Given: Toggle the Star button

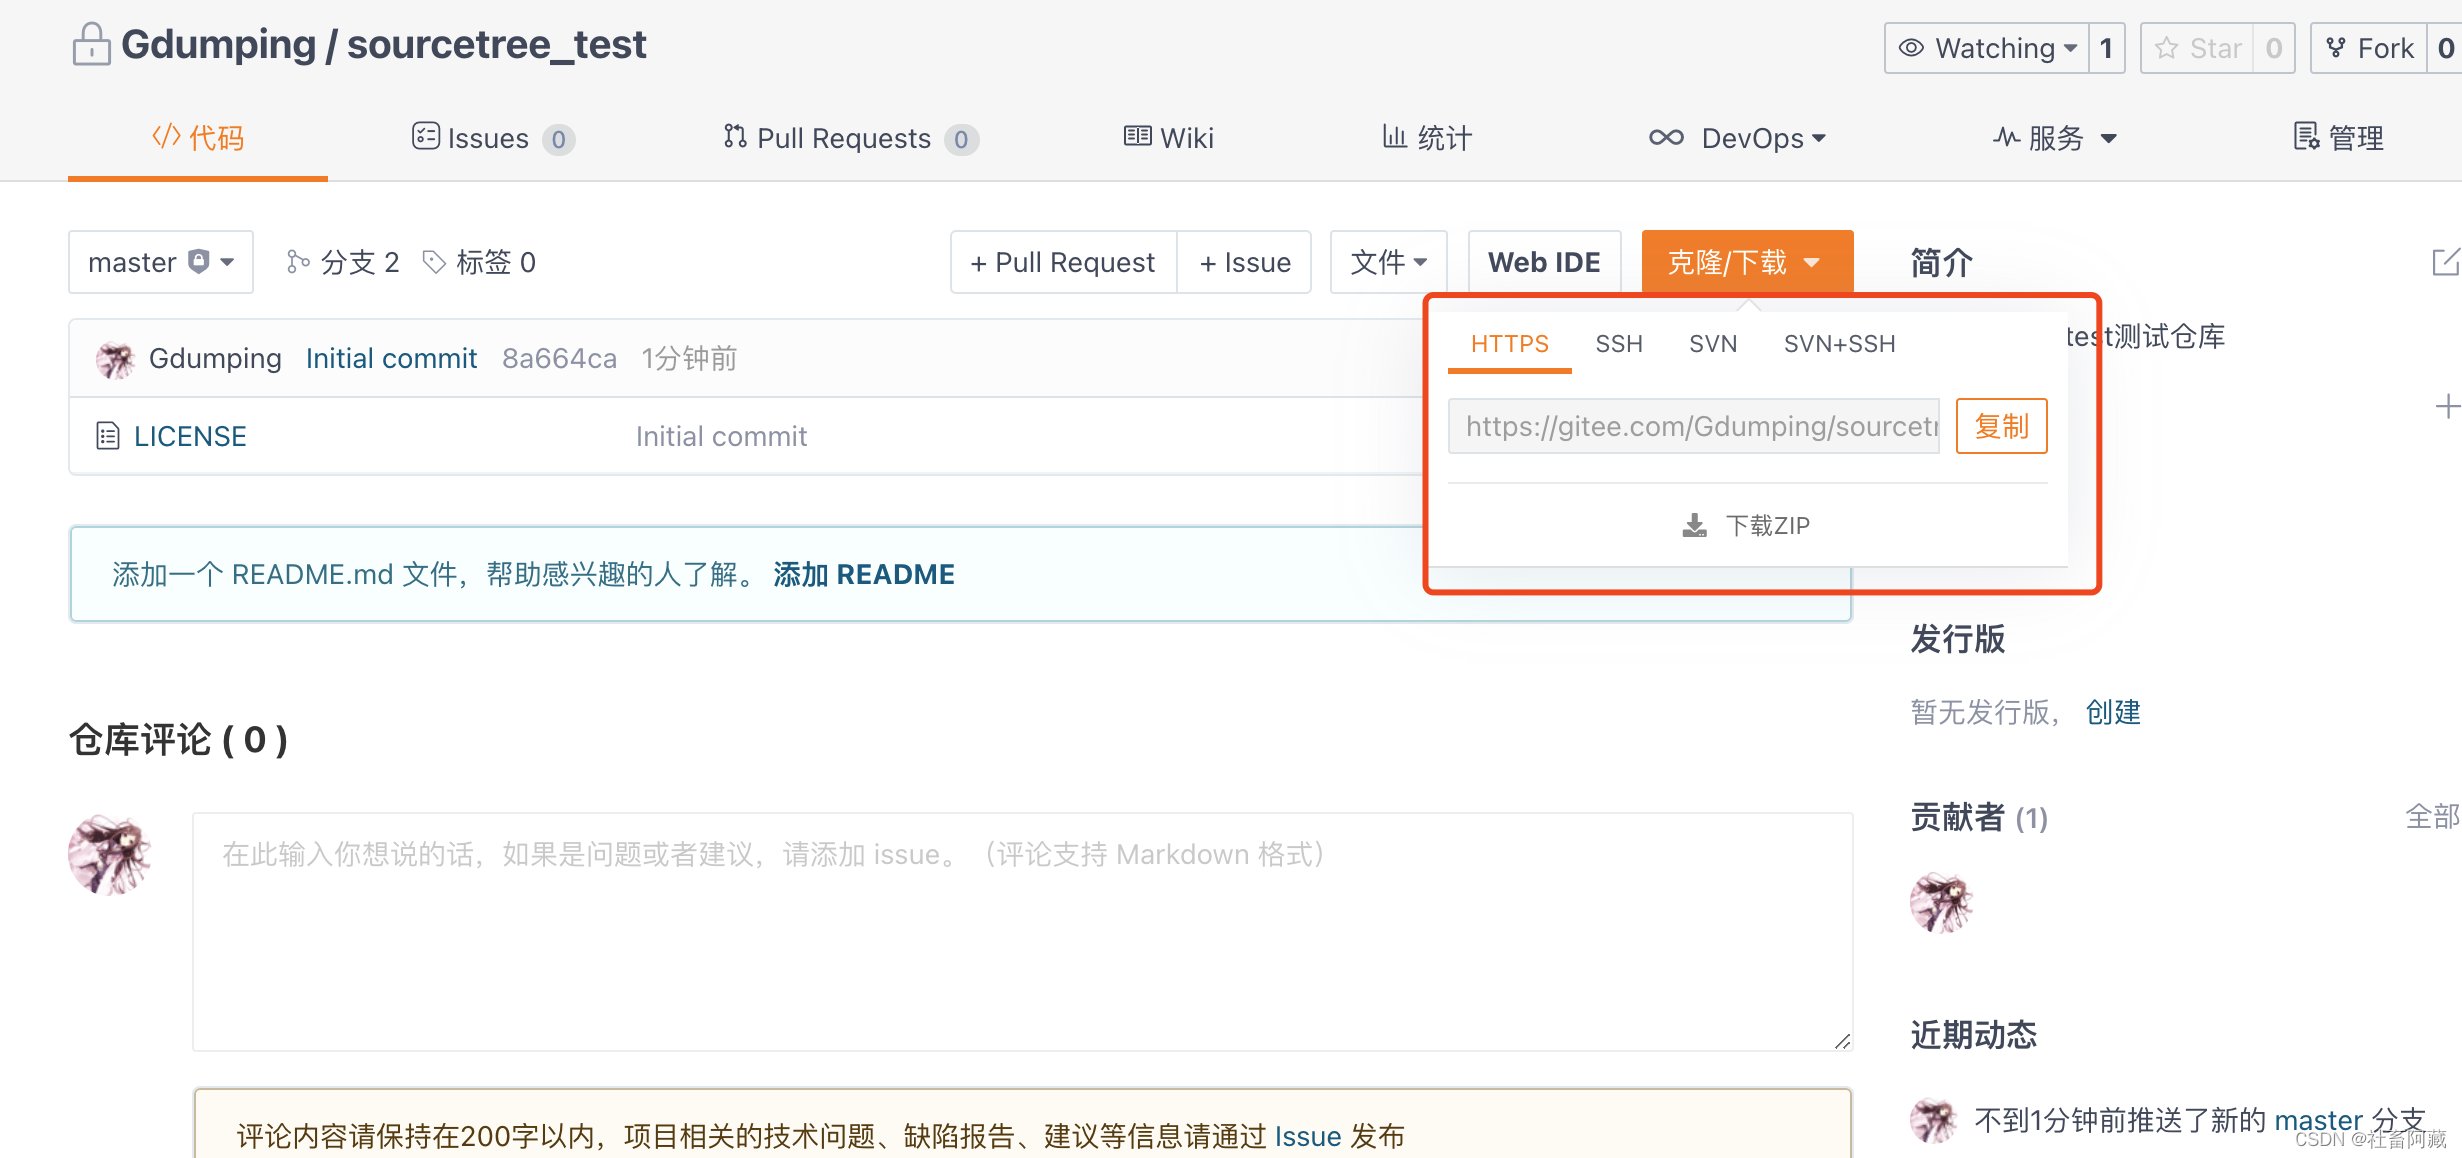Looking at the screenshot, I should pyautogui.click(x=2198, y=48).
